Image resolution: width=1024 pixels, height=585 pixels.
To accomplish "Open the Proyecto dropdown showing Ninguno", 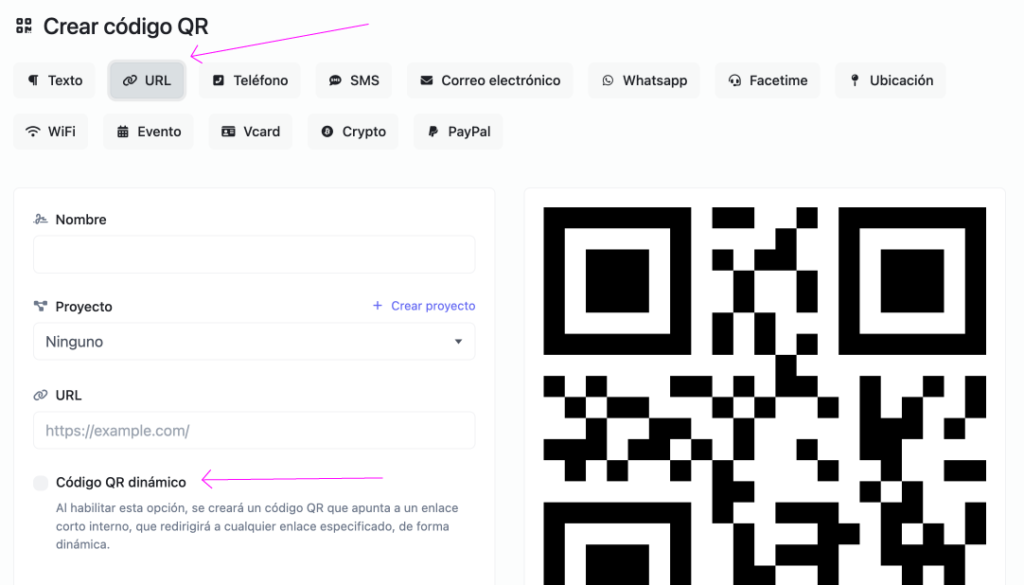I will 254,342.
